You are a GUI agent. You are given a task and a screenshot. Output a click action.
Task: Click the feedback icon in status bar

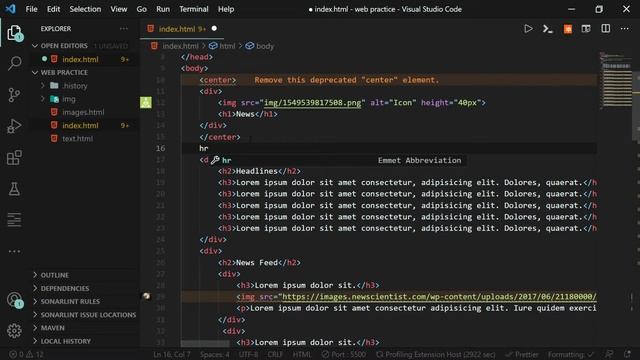click(x=609, y=354)
